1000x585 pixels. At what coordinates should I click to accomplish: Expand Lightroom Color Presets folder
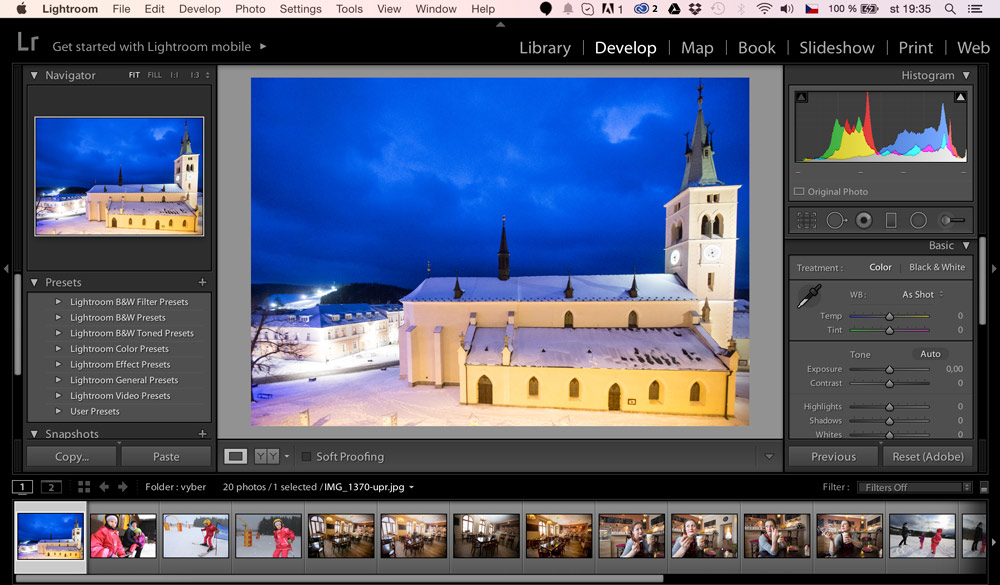pos(58,349)
